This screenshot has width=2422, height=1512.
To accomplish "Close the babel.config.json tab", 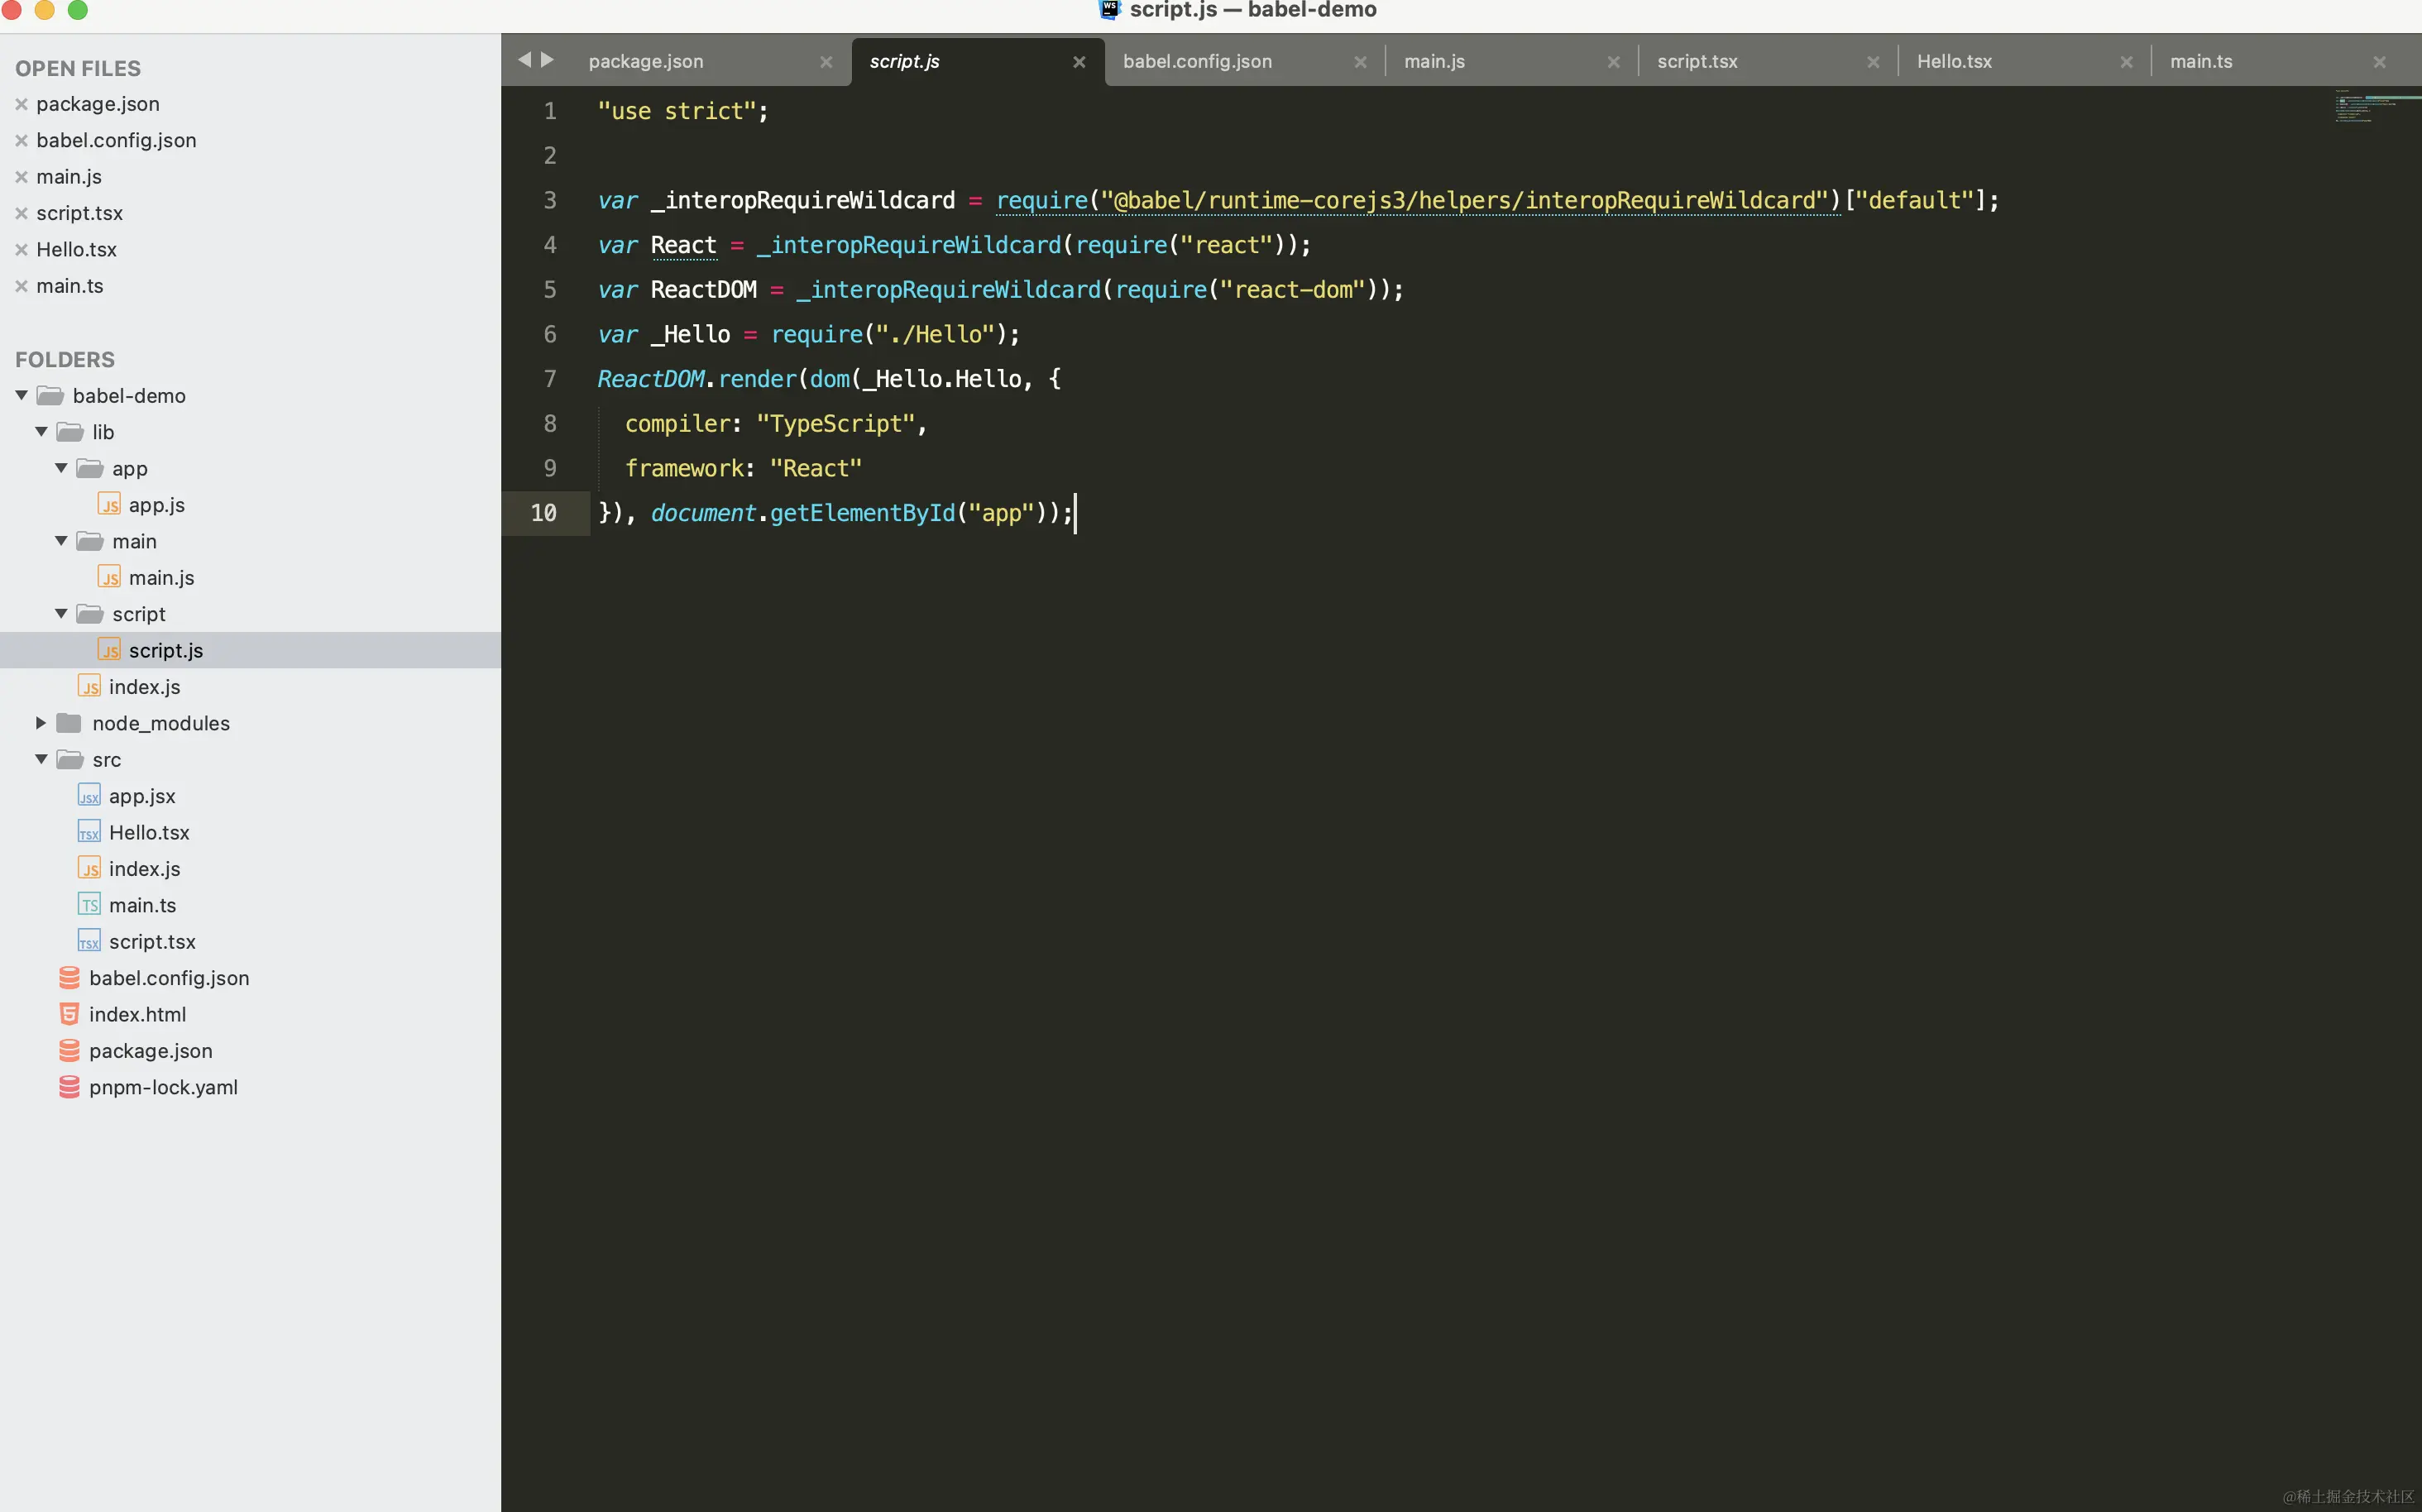I will pos(1360,62).
